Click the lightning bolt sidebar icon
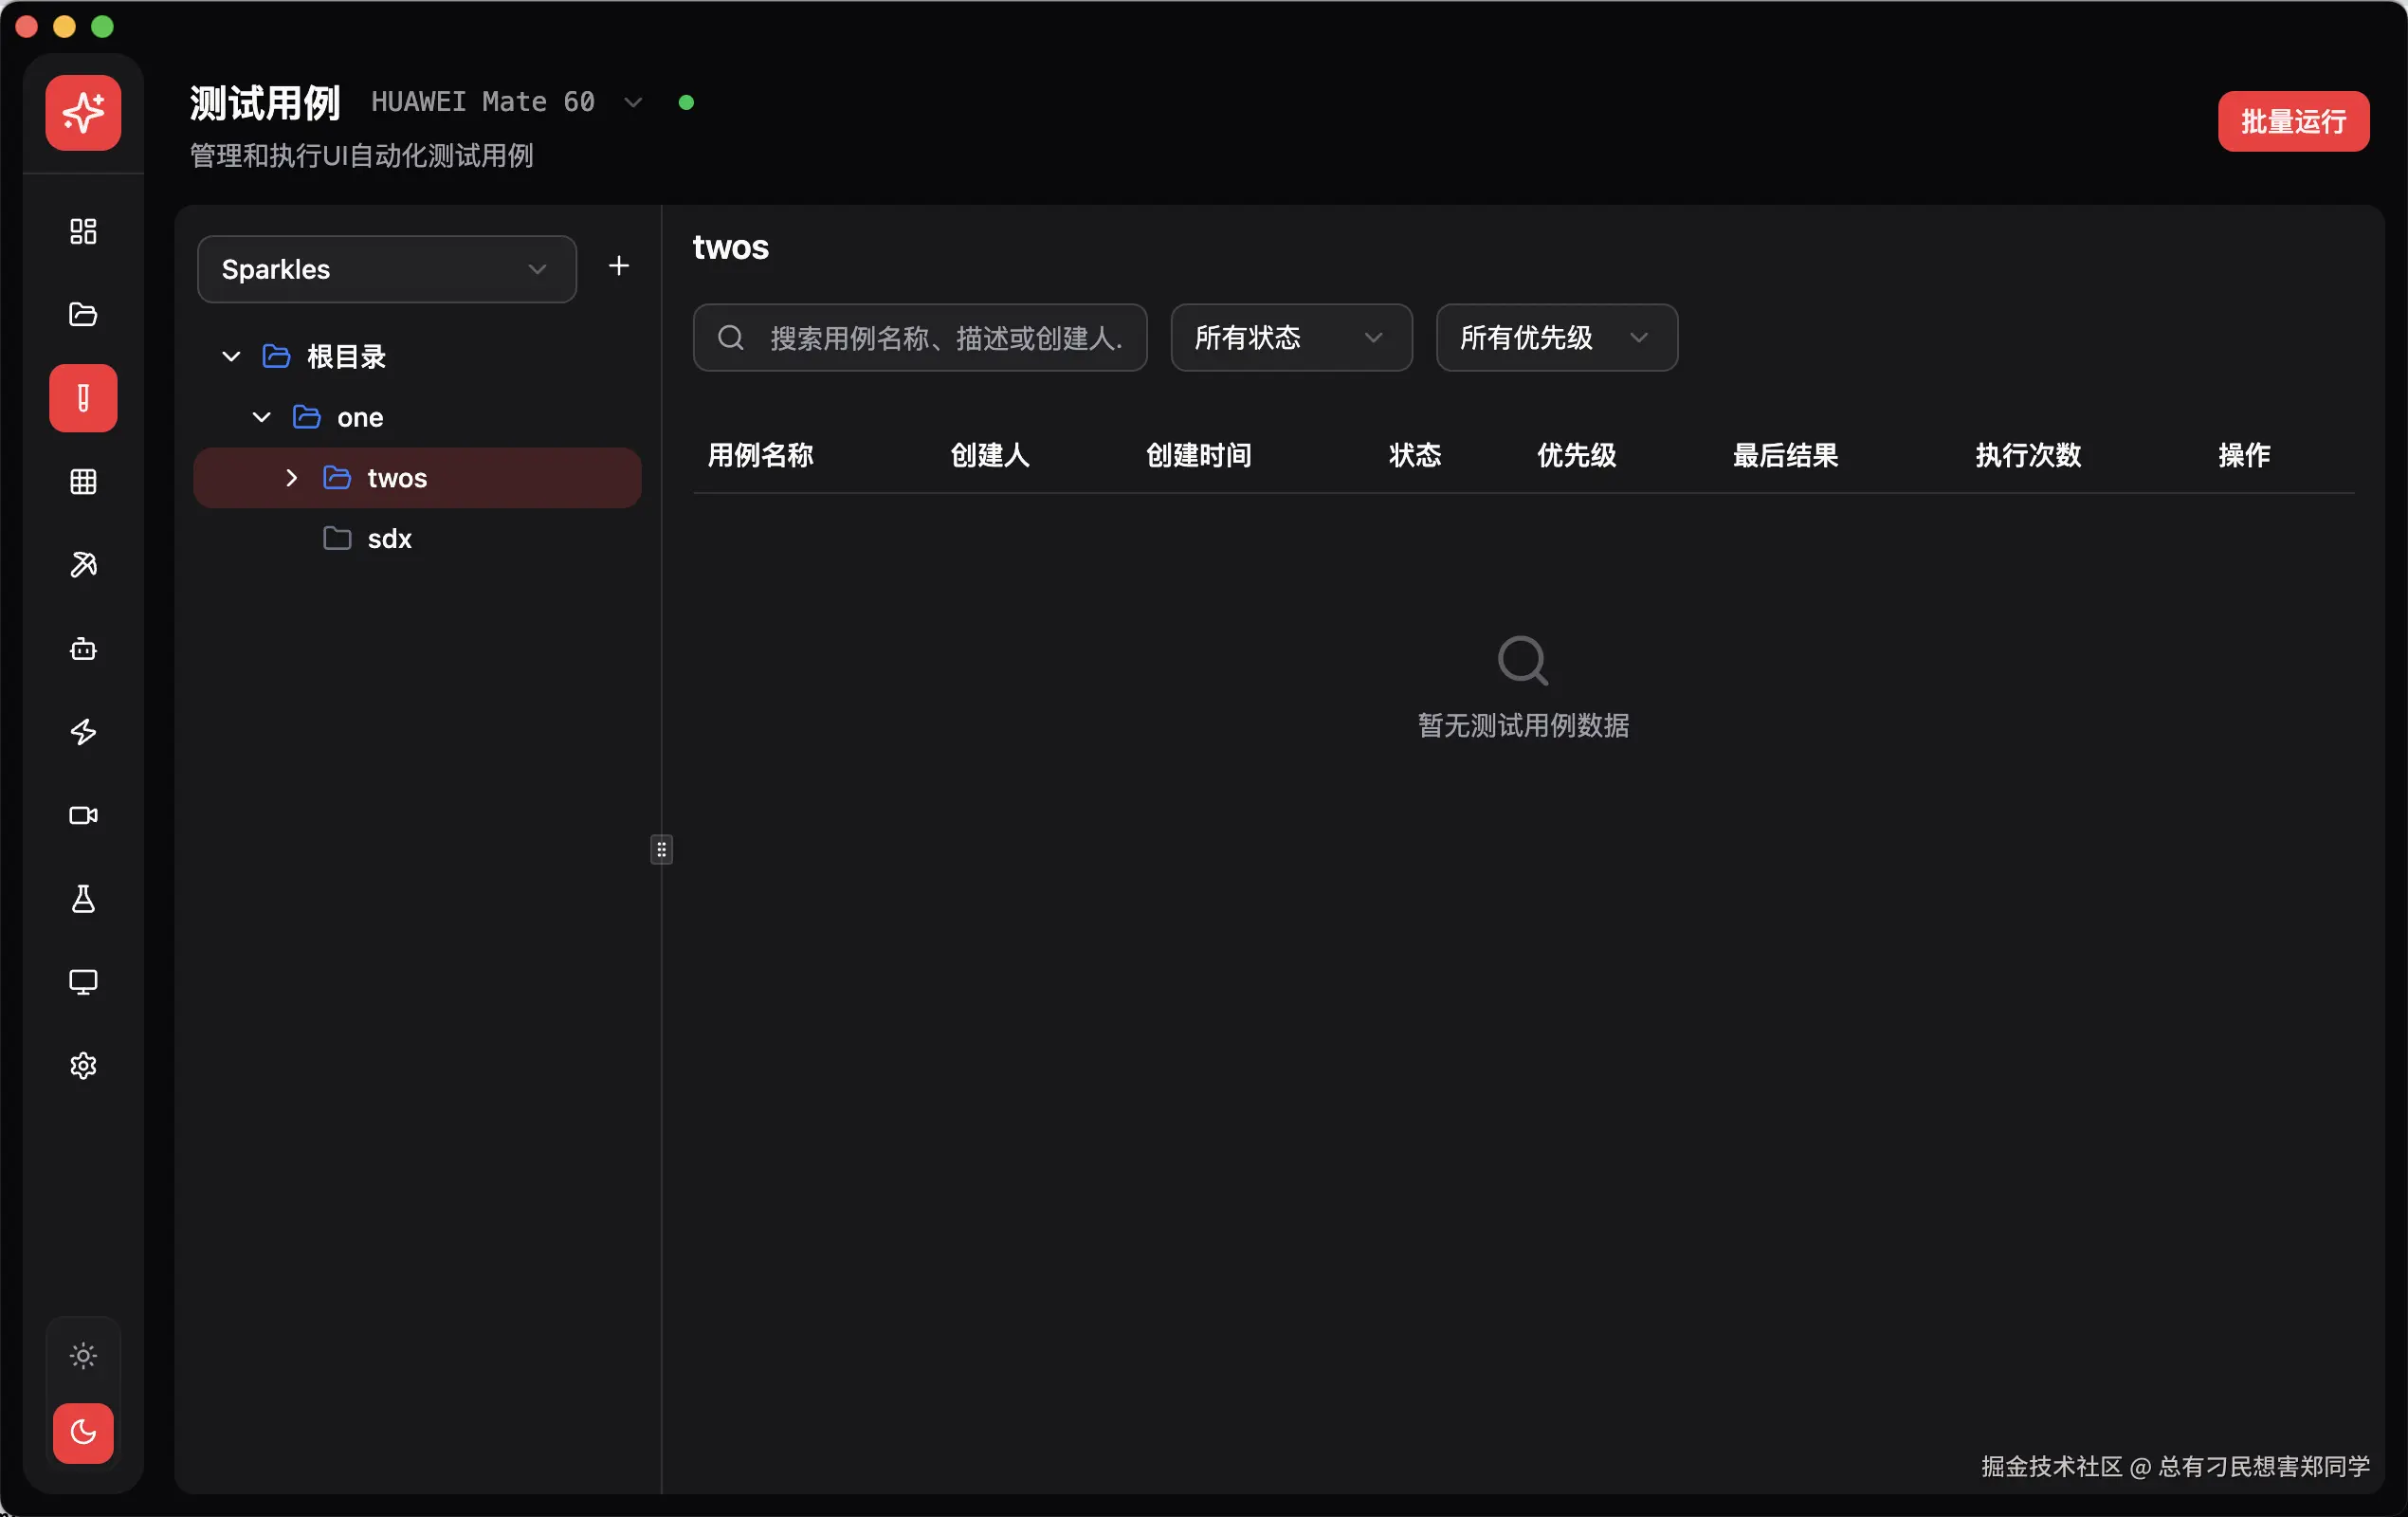 click(83, 732)
